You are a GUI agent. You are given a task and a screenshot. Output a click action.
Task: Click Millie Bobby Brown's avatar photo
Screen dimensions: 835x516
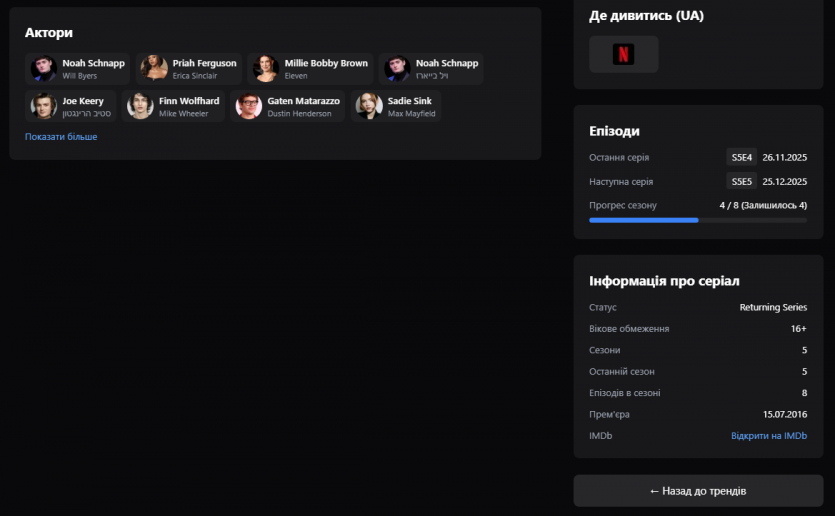point(265,68)
